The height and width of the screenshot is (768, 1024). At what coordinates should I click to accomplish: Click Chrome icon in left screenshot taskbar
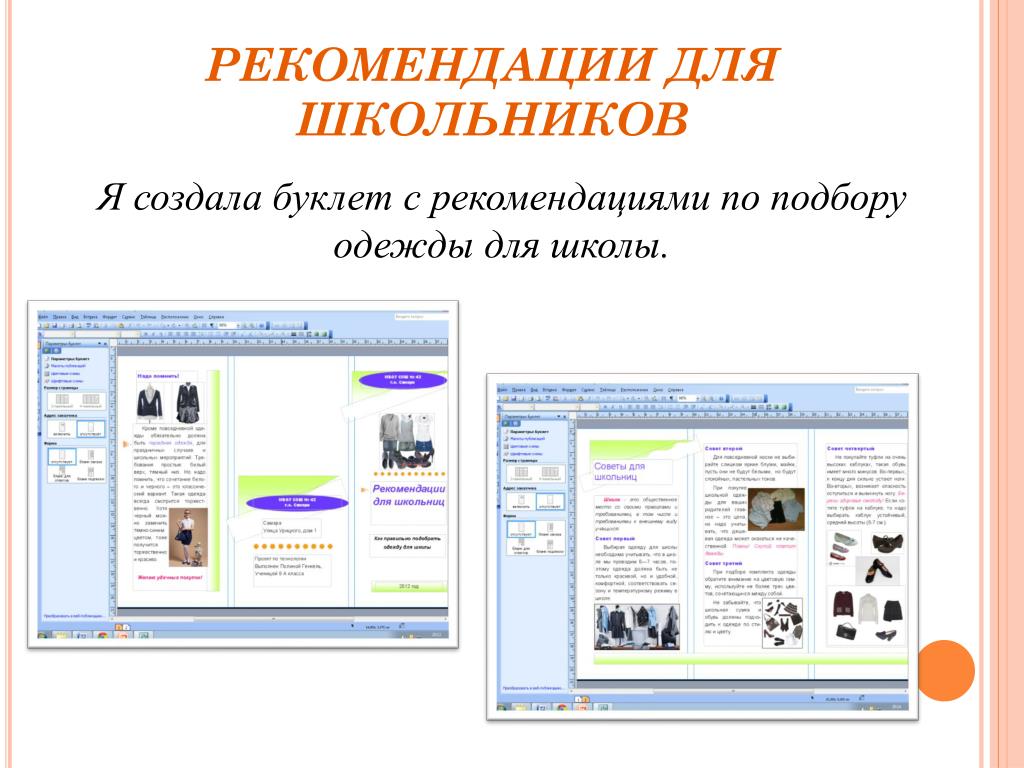pyautogui.click(x=103, y=636)
